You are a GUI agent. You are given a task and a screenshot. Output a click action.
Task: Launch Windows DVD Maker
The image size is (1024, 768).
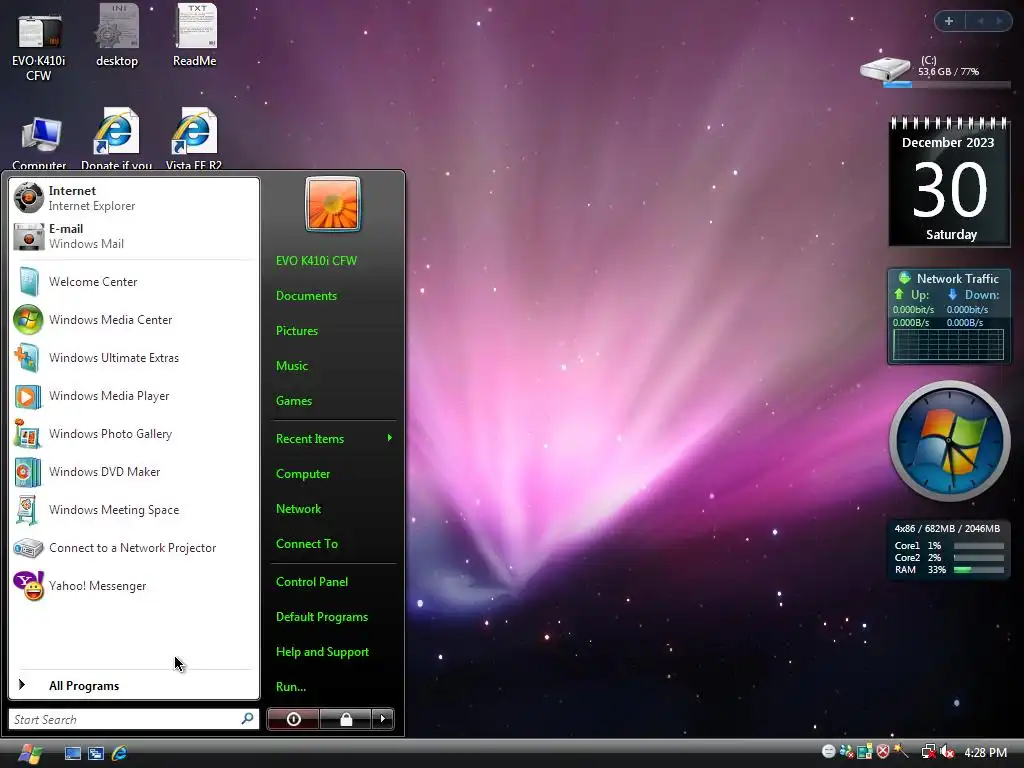(134, 472)
